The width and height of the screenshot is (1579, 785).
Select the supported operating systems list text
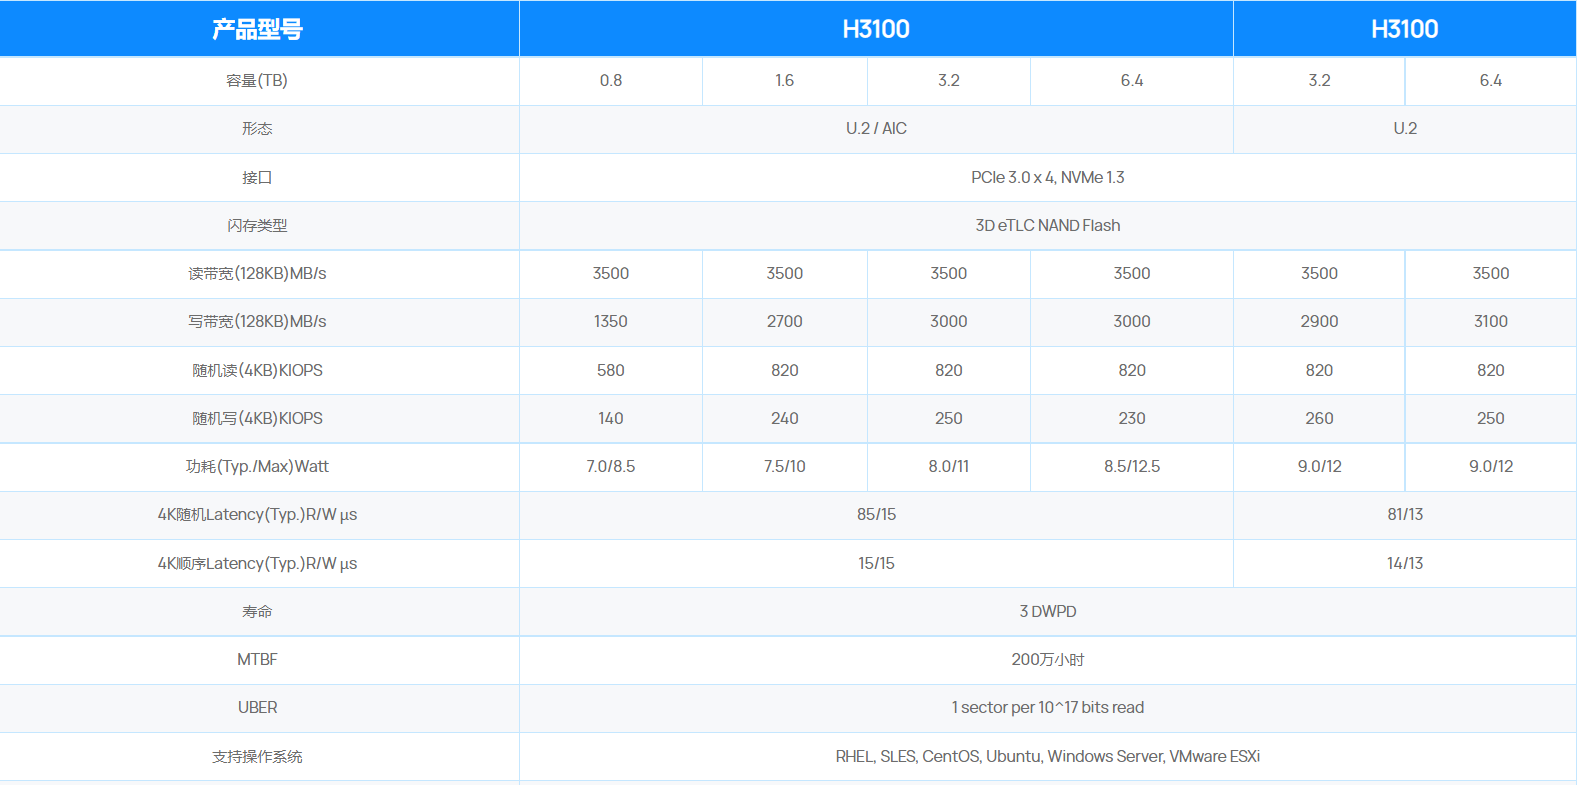(x=1047, y=756)
